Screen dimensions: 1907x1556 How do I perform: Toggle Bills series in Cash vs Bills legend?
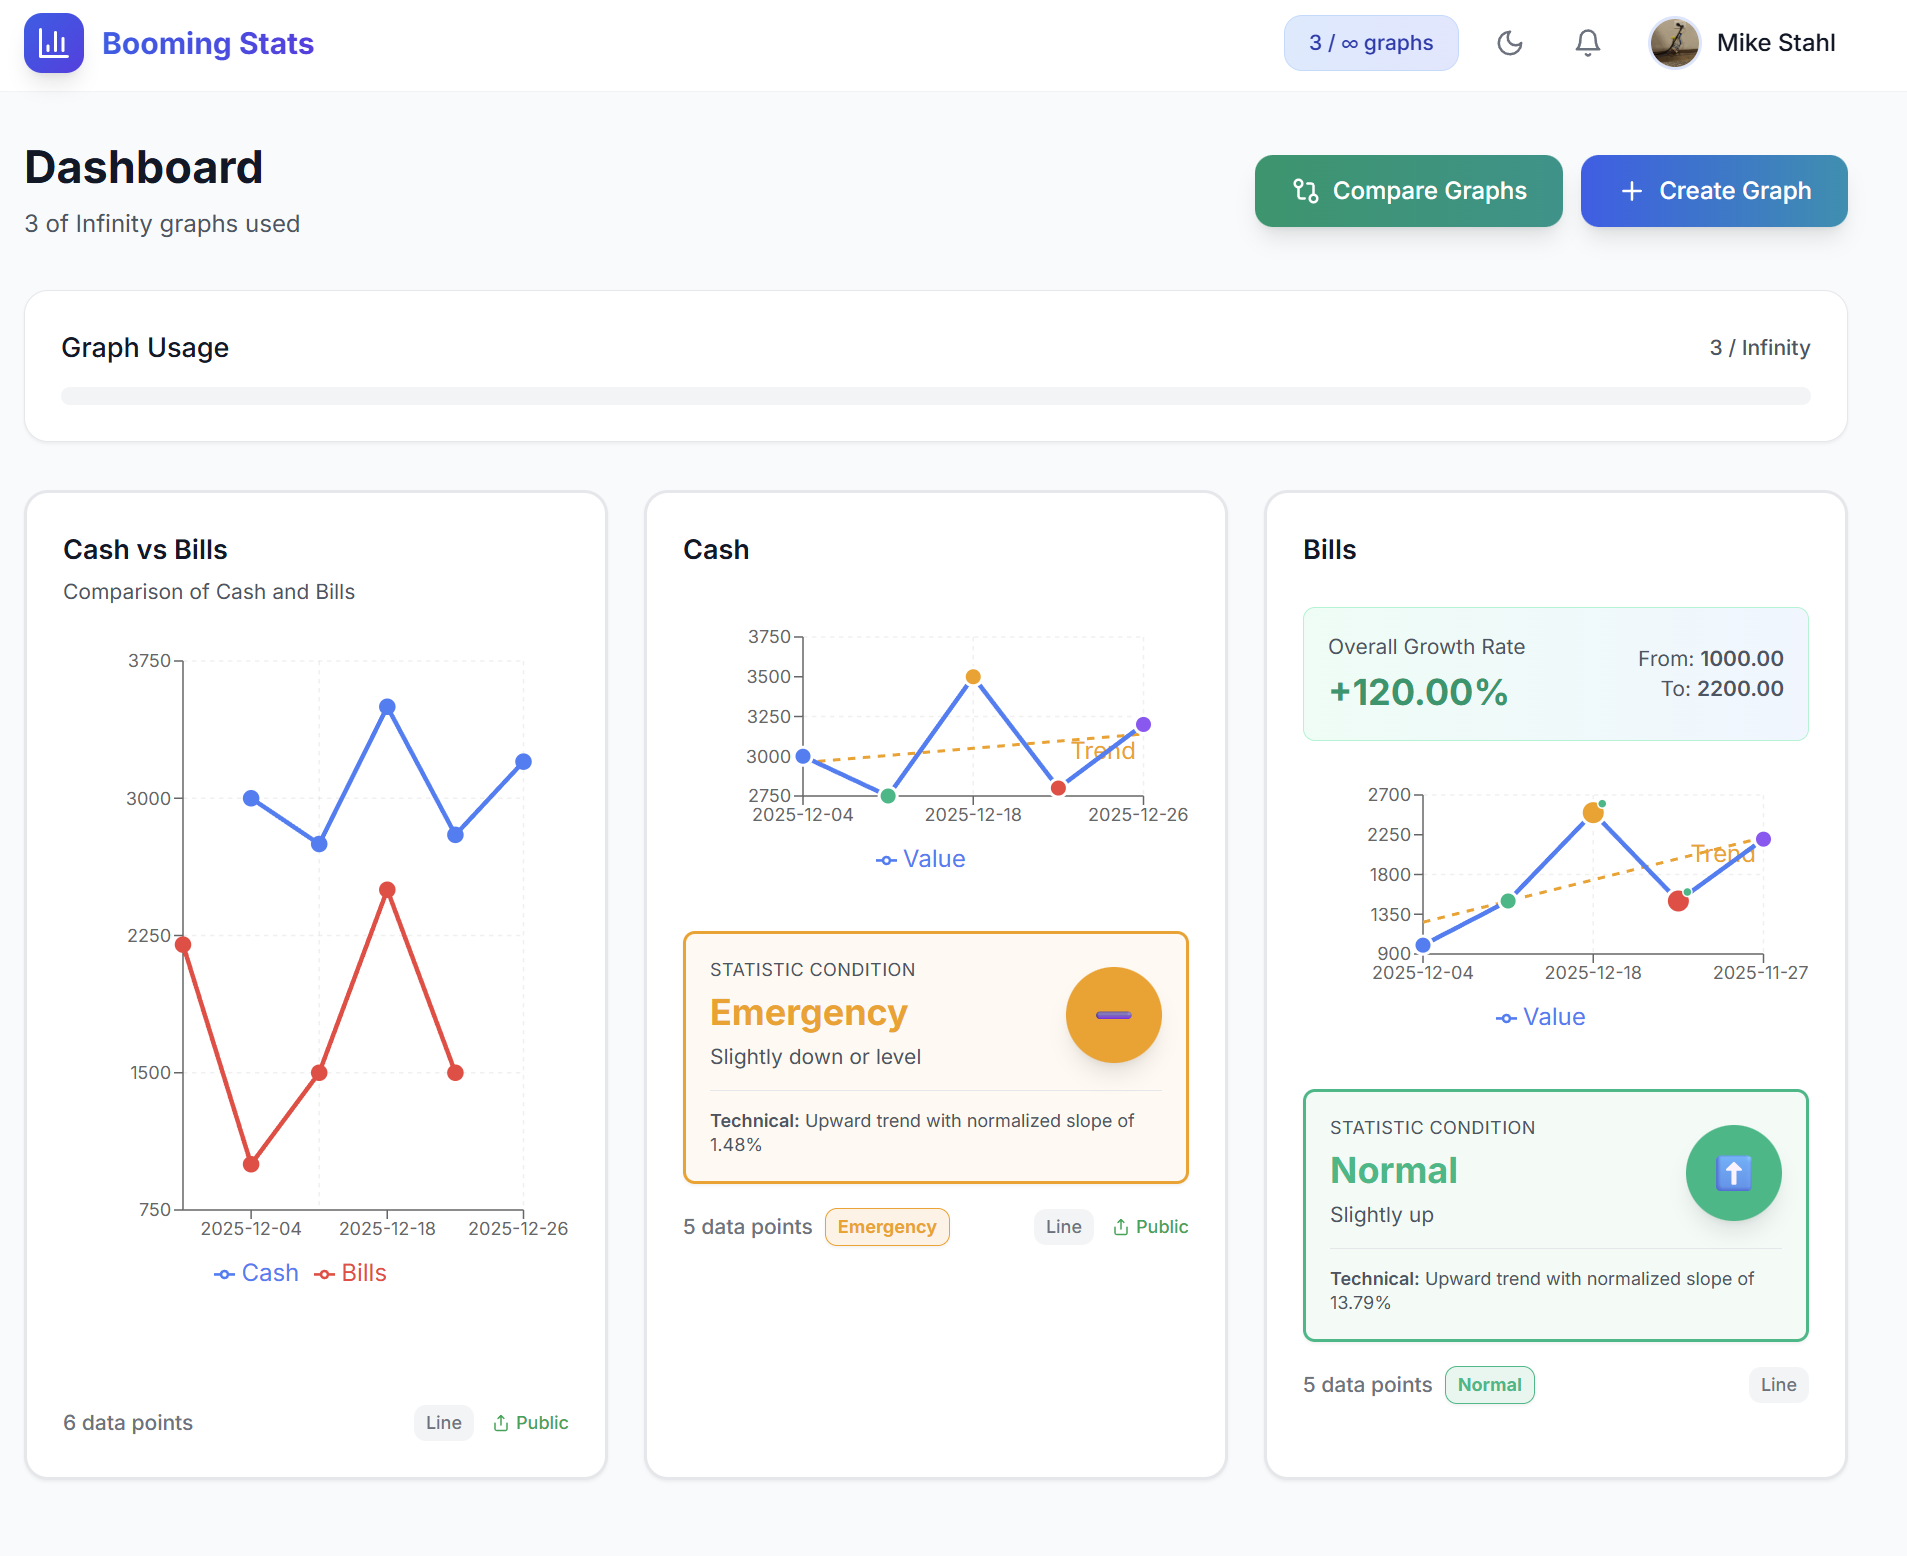(351, 1273)
